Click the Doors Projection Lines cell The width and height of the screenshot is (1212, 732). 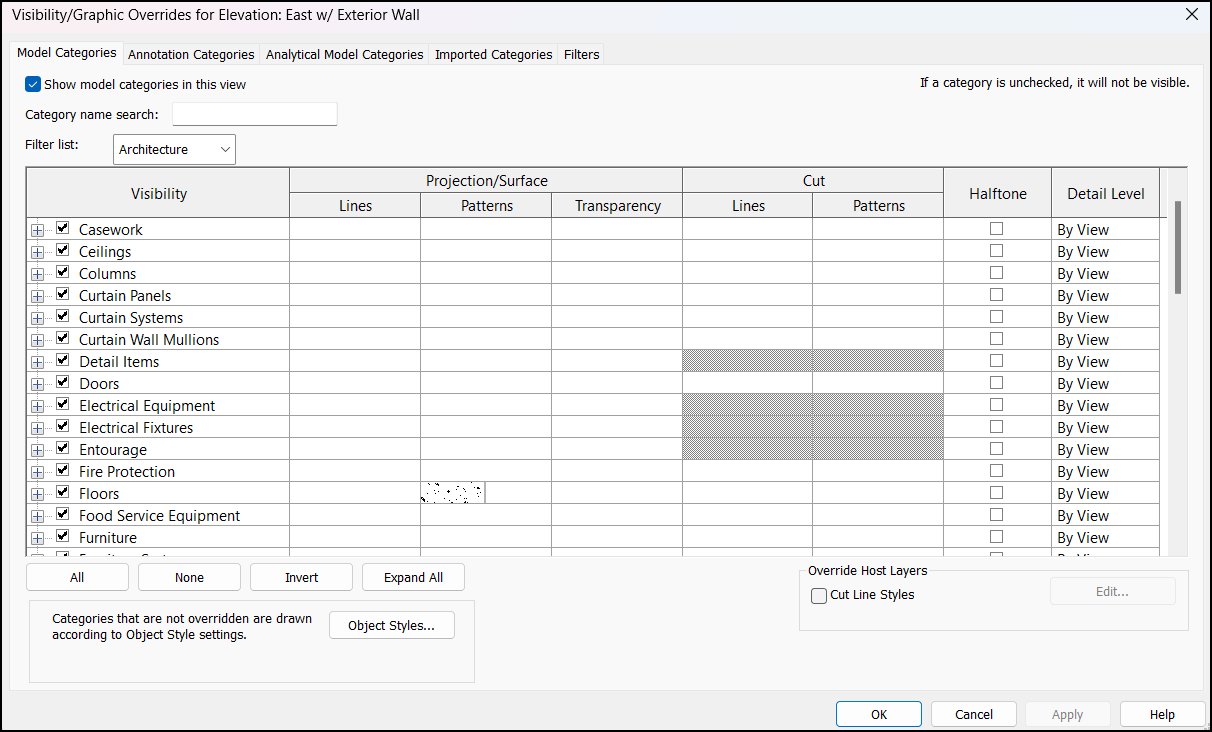coord(355,383)
